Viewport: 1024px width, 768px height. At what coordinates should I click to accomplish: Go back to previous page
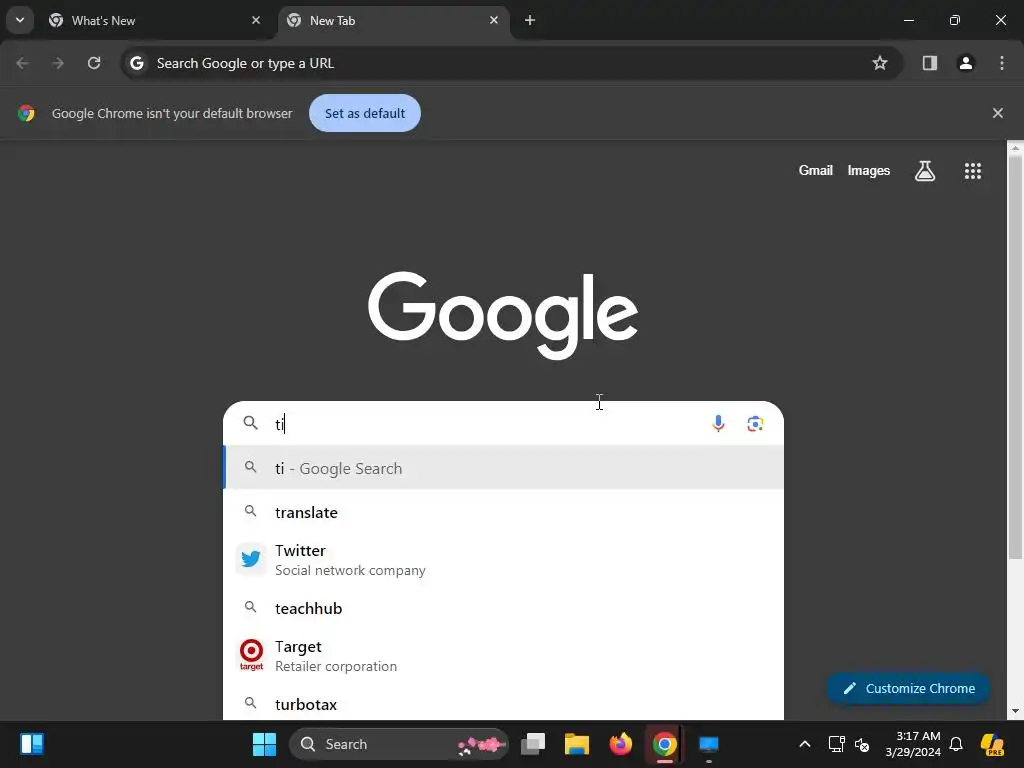point(22,63)
